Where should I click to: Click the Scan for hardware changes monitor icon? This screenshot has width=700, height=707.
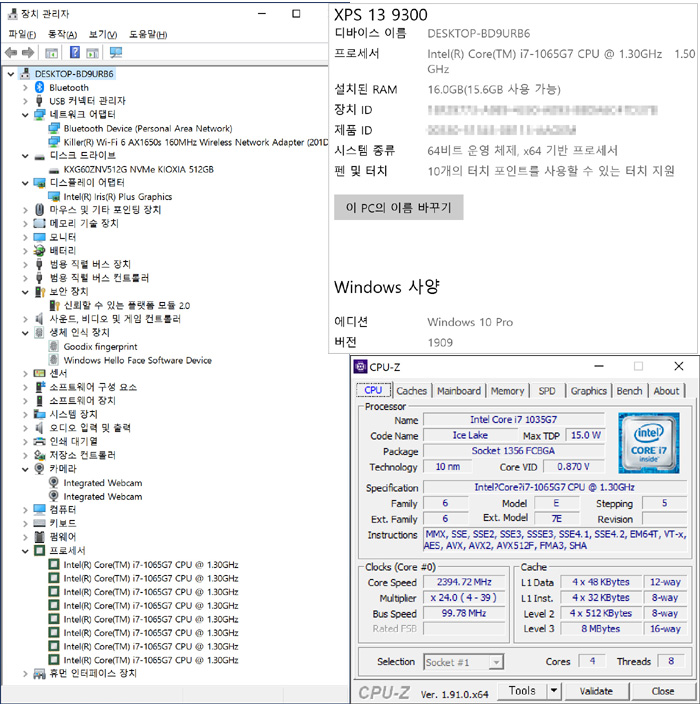pos(116,52)
